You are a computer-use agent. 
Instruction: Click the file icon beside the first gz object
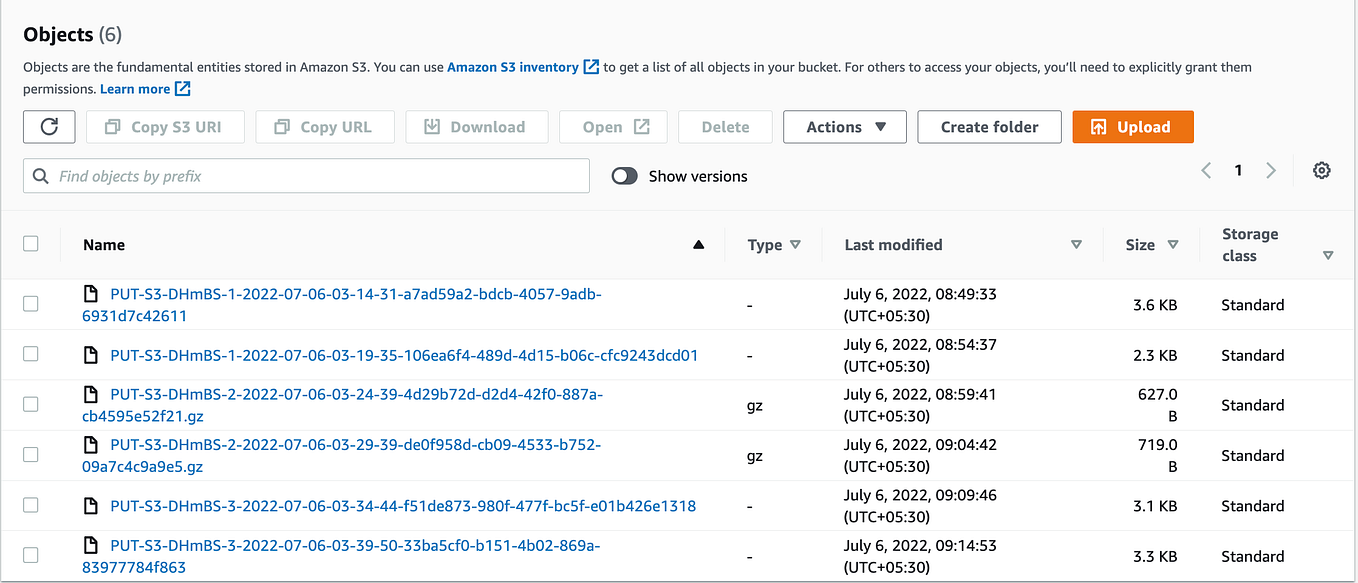point(90,392)
